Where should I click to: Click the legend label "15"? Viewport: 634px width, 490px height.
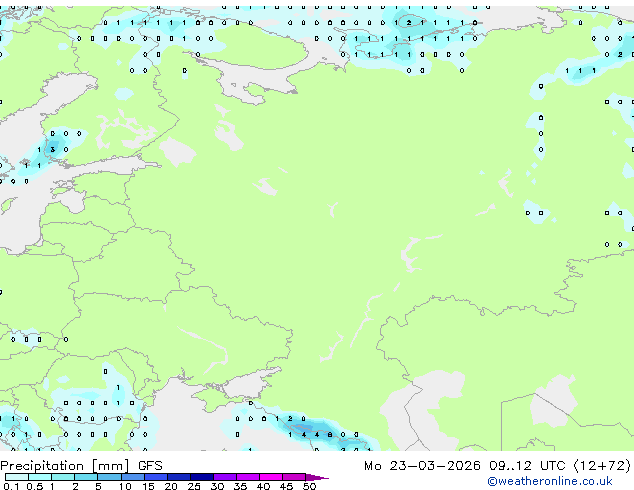(x=148, y=486)
